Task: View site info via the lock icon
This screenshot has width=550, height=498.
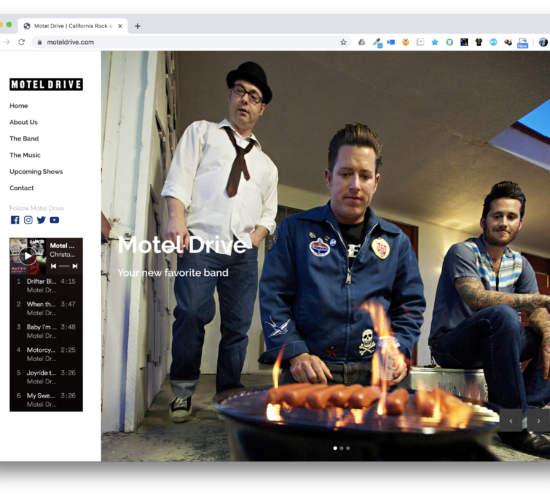Action: coord(40,42)
